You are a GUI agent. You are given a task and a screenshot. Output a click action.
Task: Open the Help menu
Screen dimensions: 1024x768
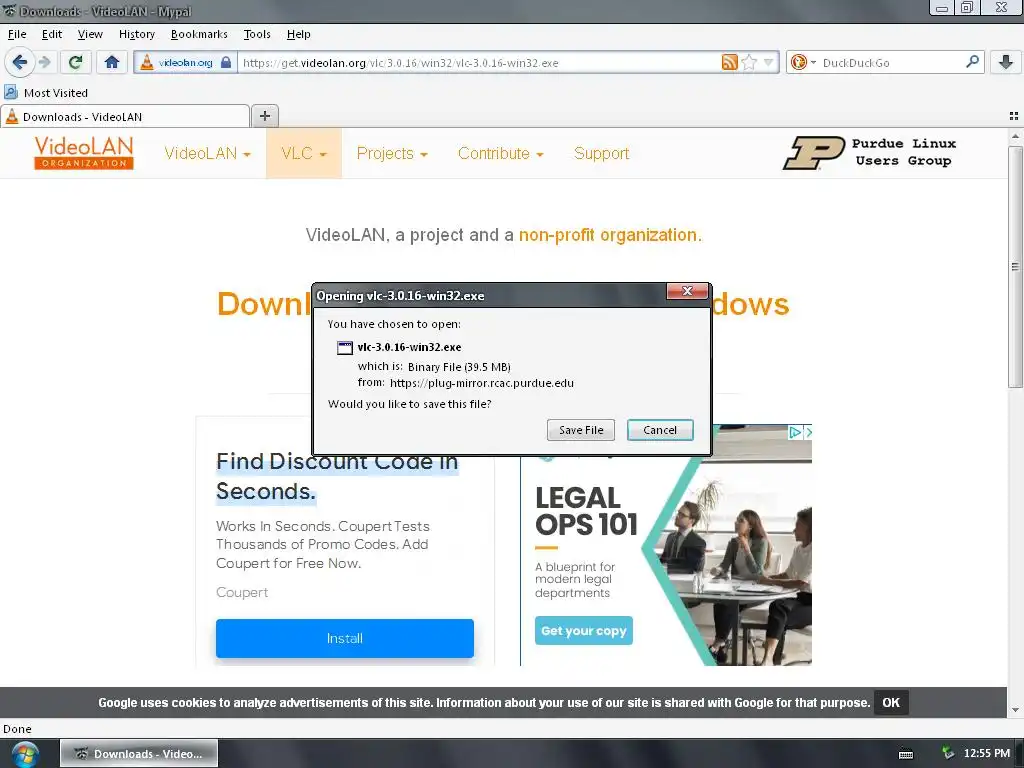[298, 34]
